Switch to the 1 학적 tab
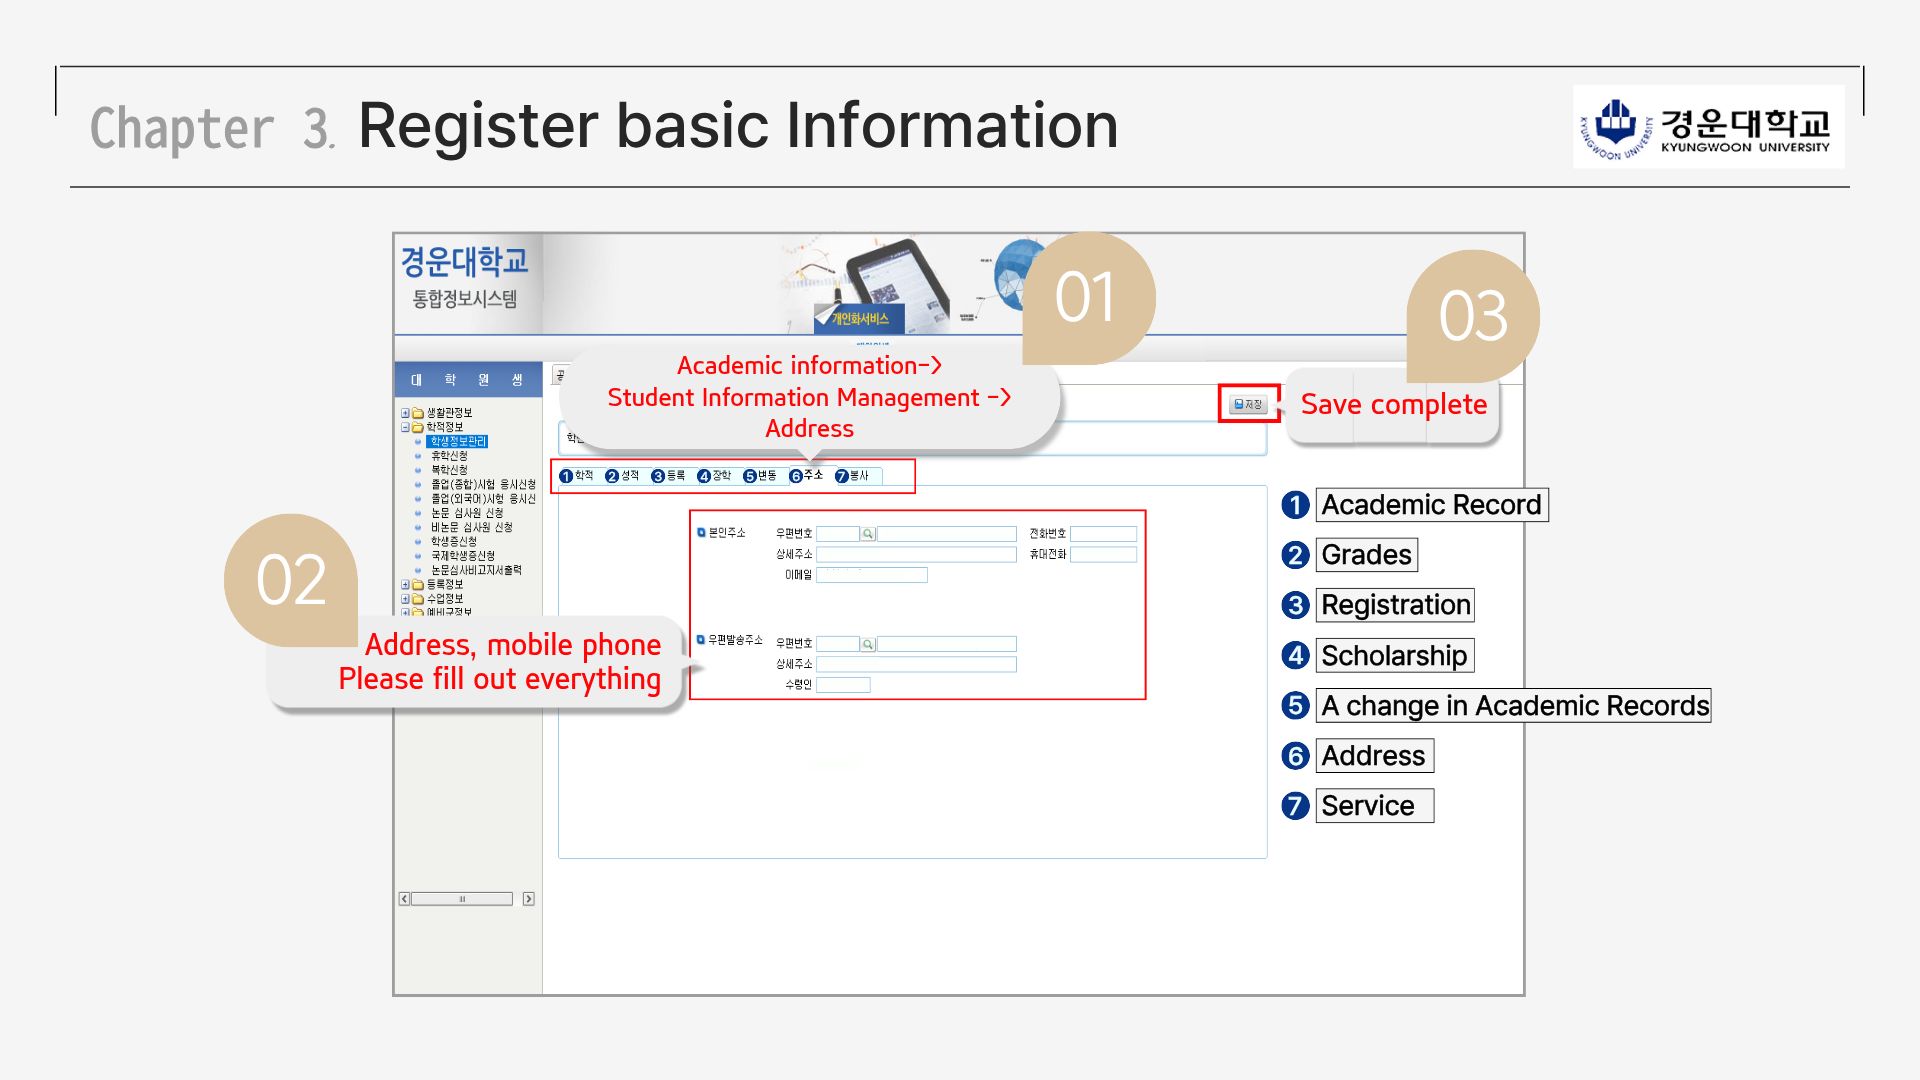 click(x=577, y=476)
